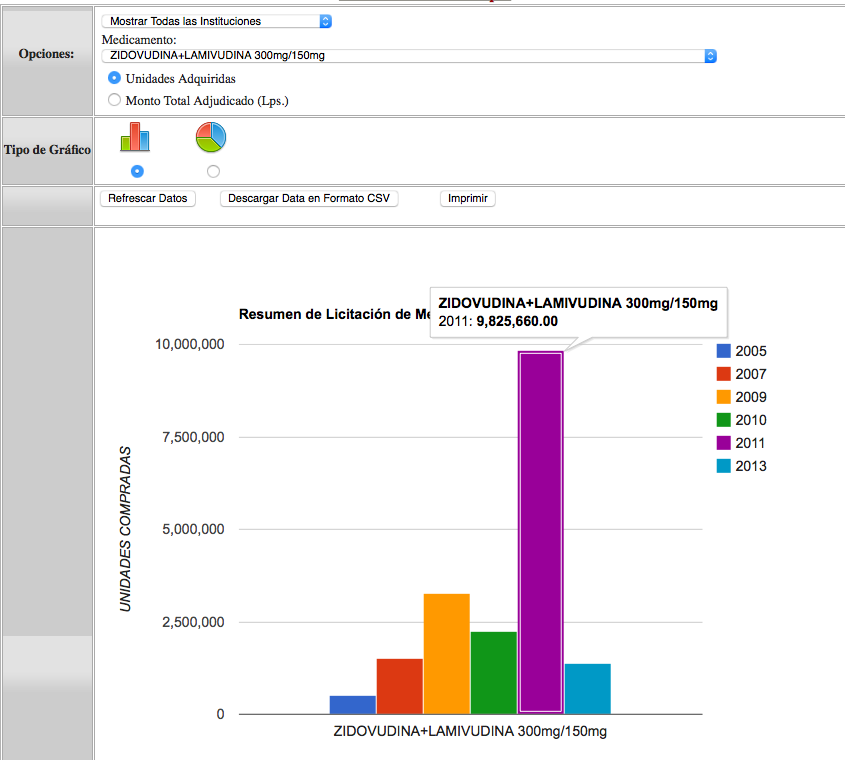
Task: Click the Refrescar Datos button
Action: [148, 198]
